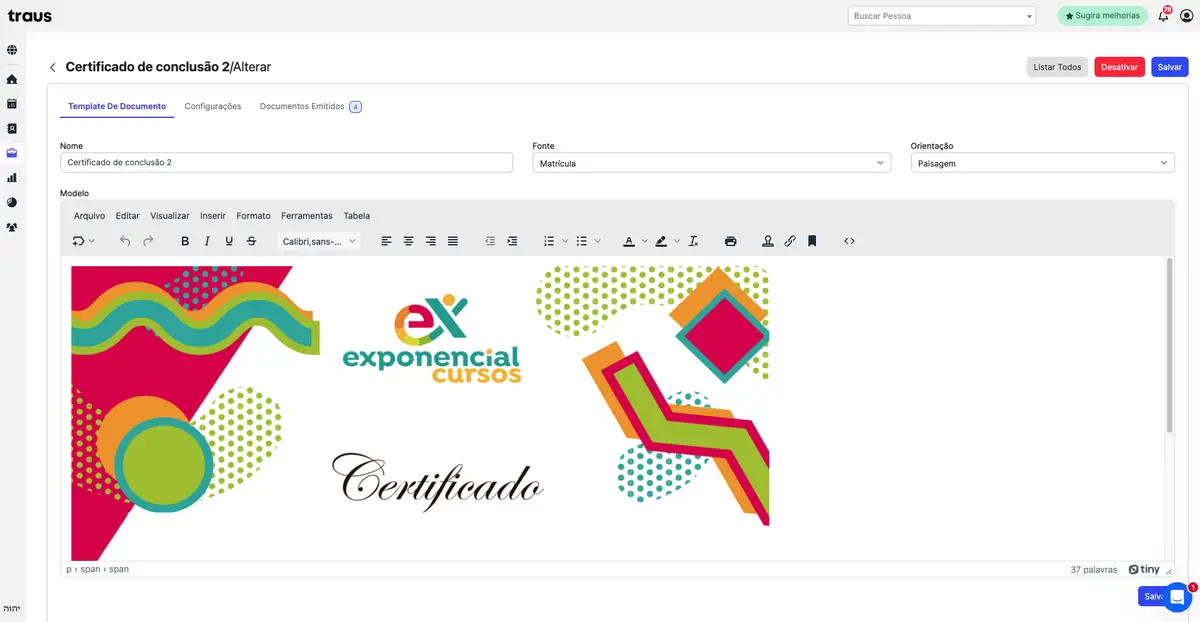The height and width of the screenshot is (622, 1200).
Task: Click the Sugira melhorias button
Action: [x=1102, y=16]
